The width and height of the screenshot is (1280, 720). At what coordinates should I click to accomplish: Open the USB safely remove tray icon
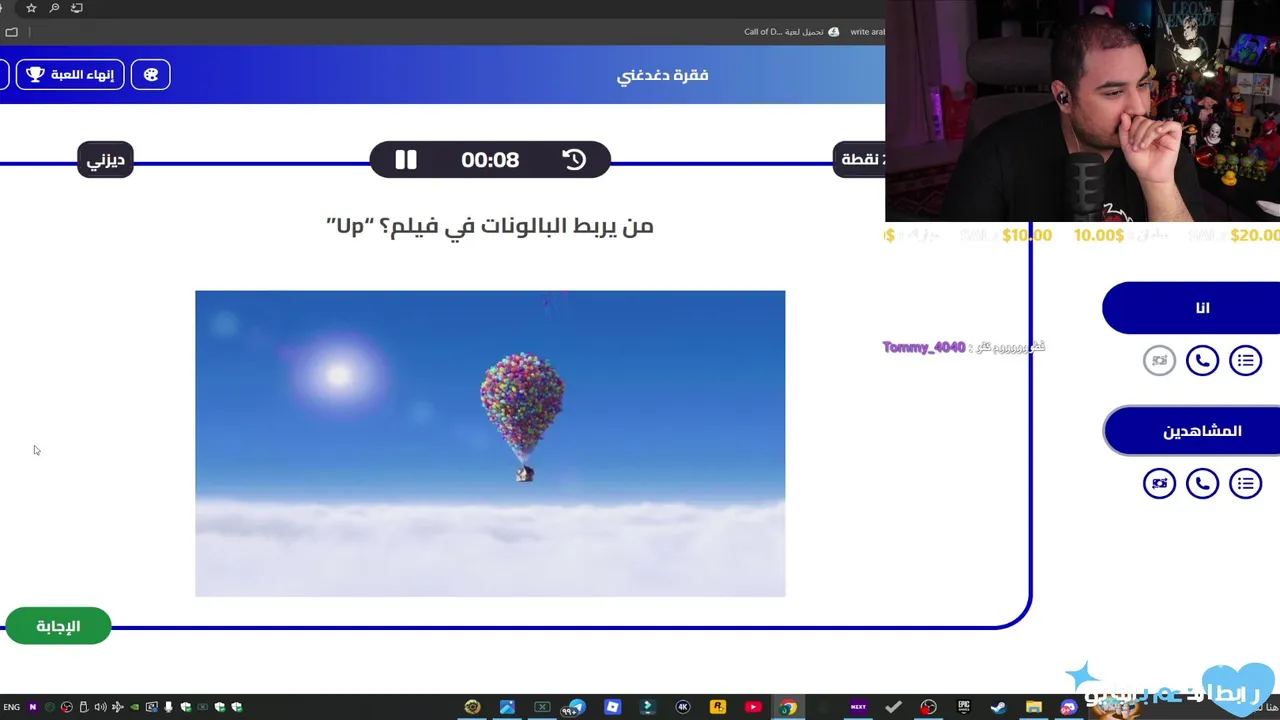pos(83,707)
